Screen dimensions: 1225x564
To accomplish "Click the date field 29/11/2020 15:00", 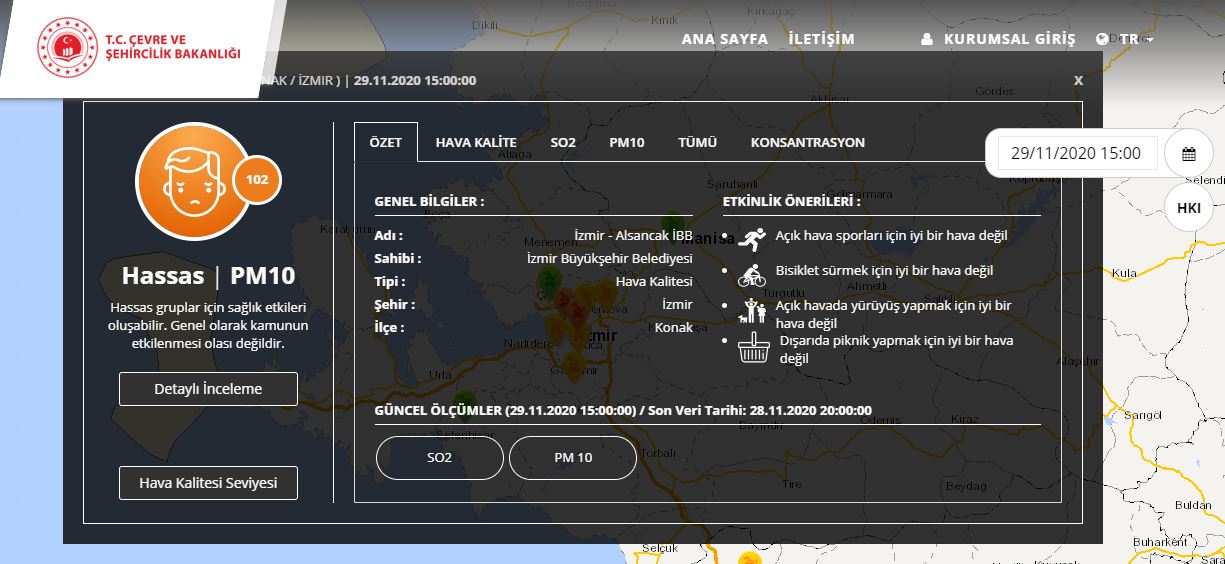I will point(1077,153).
